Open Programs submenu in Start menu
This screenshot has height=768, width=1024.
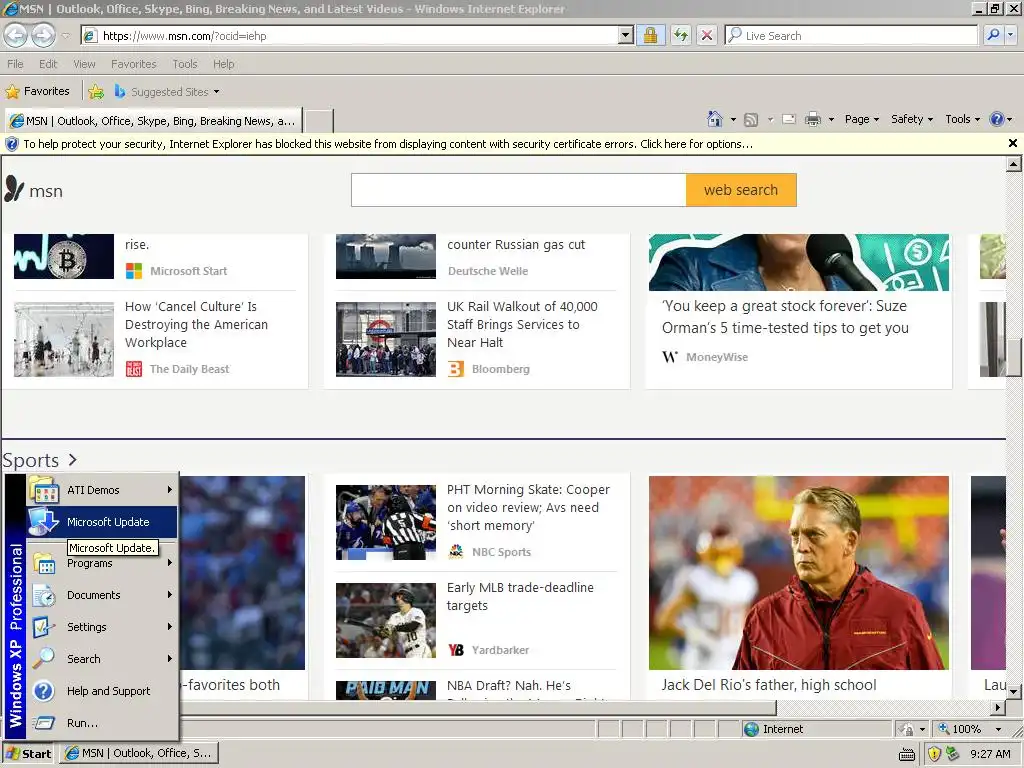point(102,563)
